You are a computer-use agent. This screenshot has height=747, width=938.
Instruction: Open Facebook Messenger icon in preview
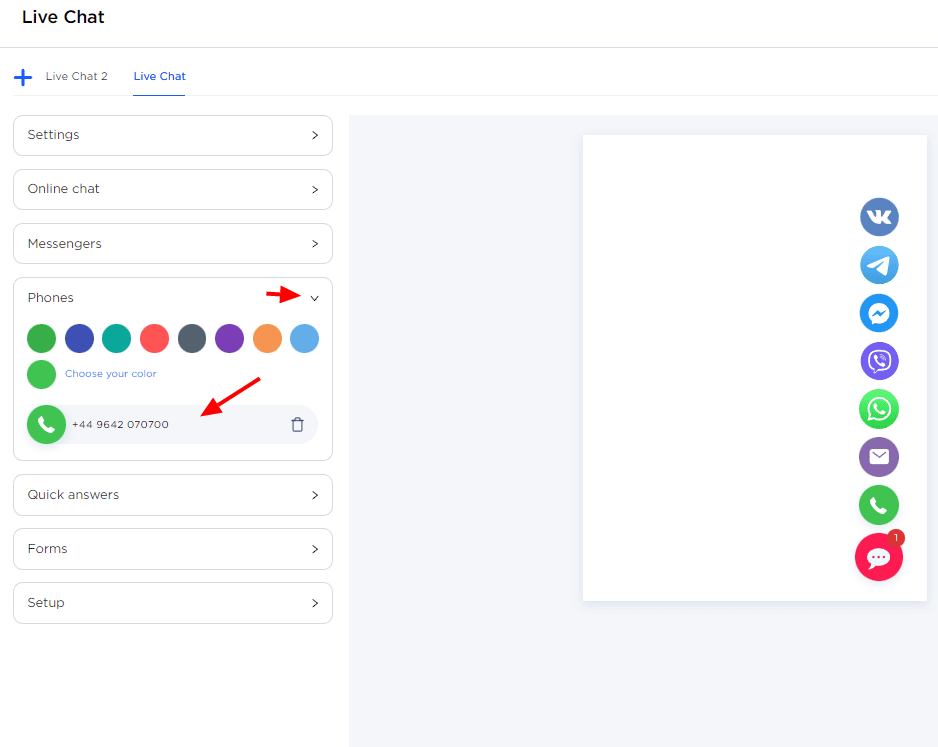879,313
